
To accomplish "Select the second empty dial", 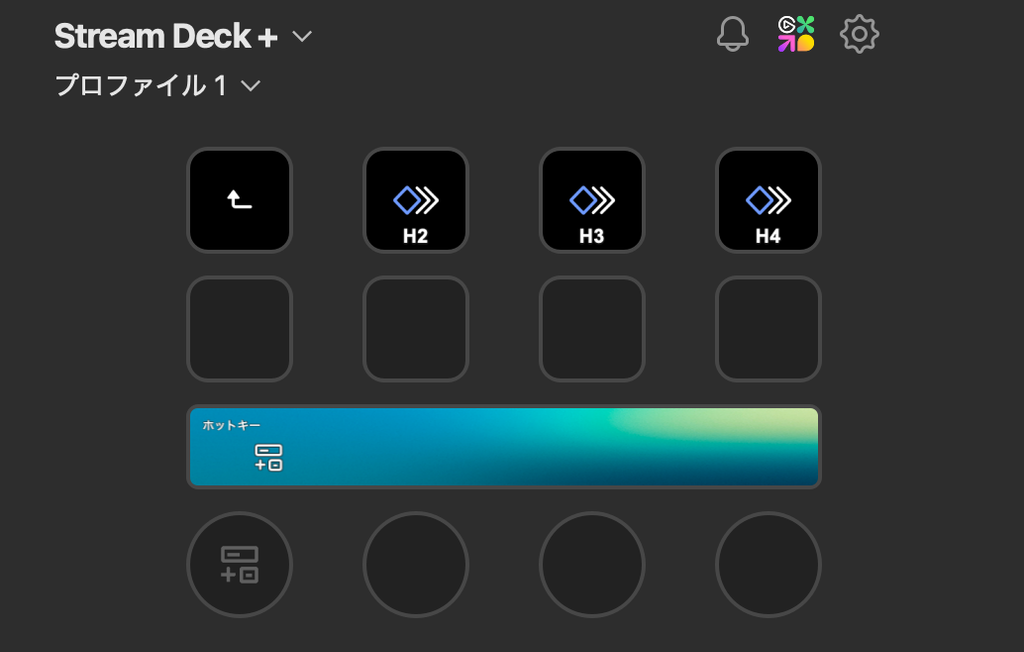I will click(416, 564).
